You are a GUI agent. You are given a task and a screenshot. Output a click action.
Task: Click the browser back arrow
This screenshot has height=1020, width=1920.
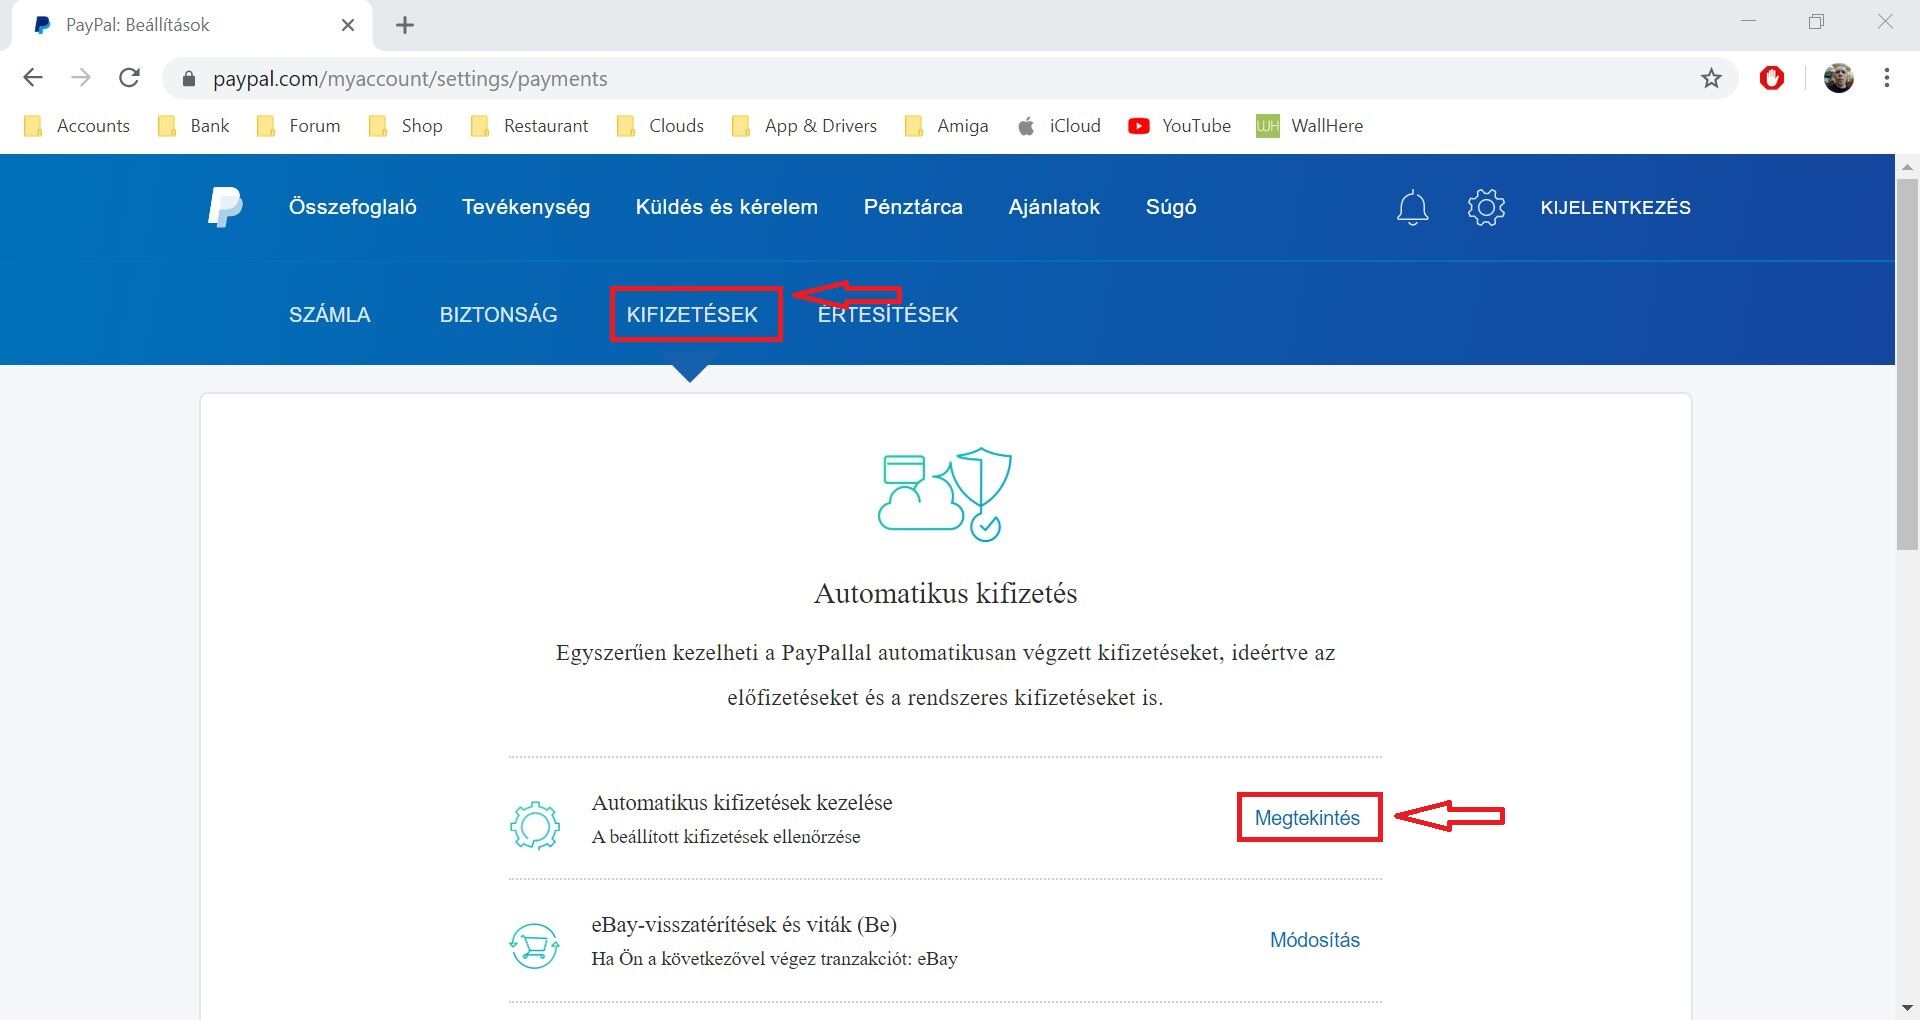point(33,78)
